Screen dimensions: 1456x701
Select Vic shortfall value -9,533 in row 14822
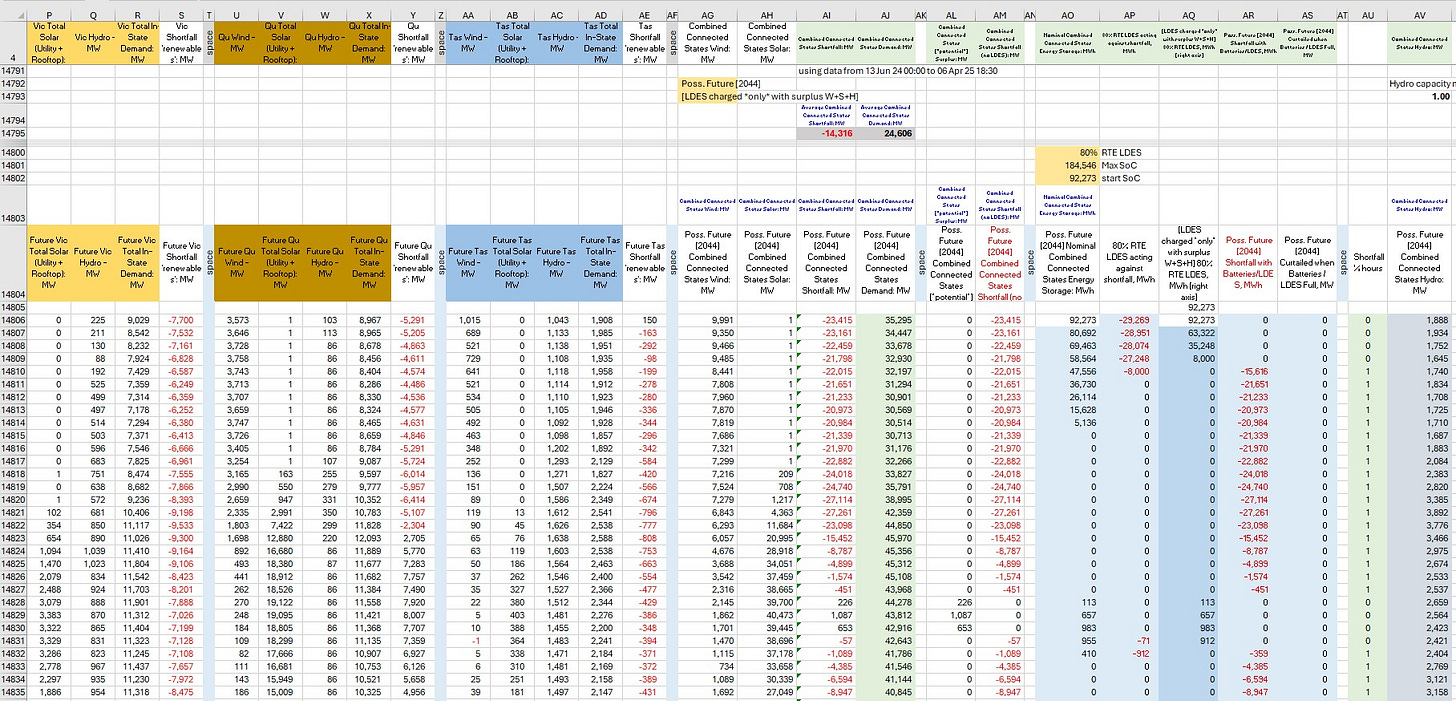tap(180, 524)
